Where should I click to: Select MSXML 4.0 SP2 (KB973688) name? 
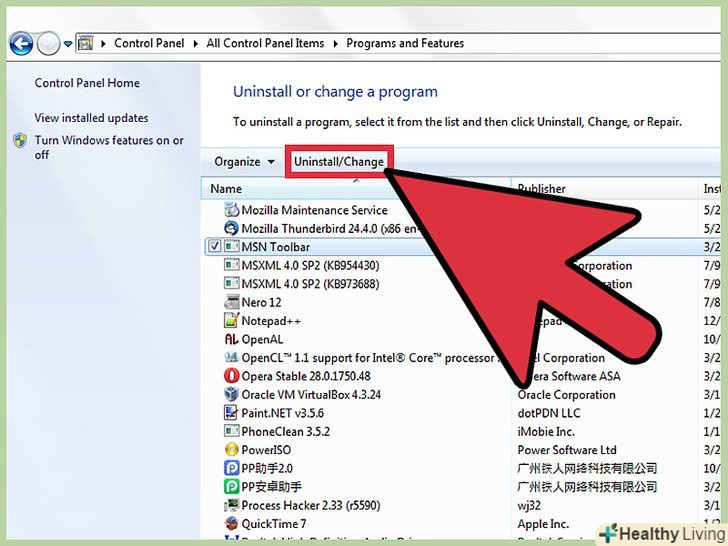(x=310, y=284)
